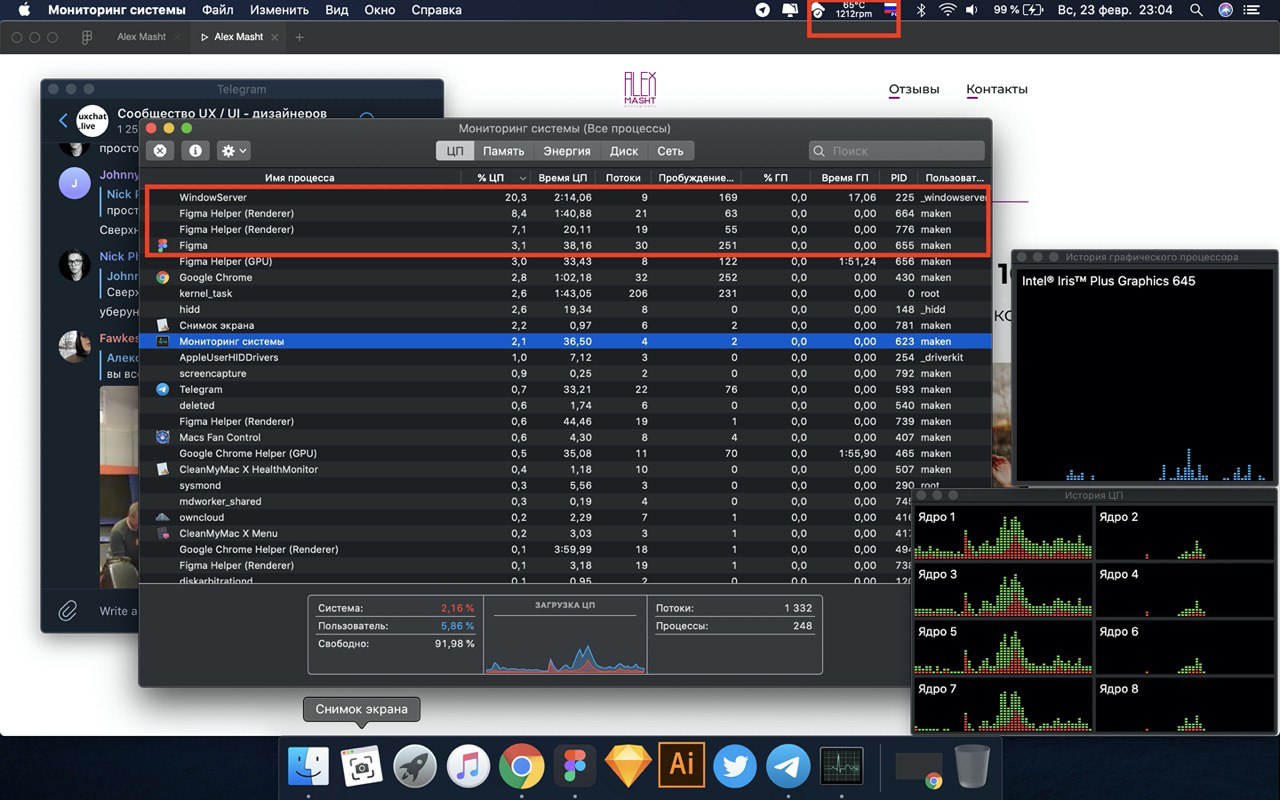
Task: Open the Вид menu
Action: pyautogui.click(x=337, y=10)
